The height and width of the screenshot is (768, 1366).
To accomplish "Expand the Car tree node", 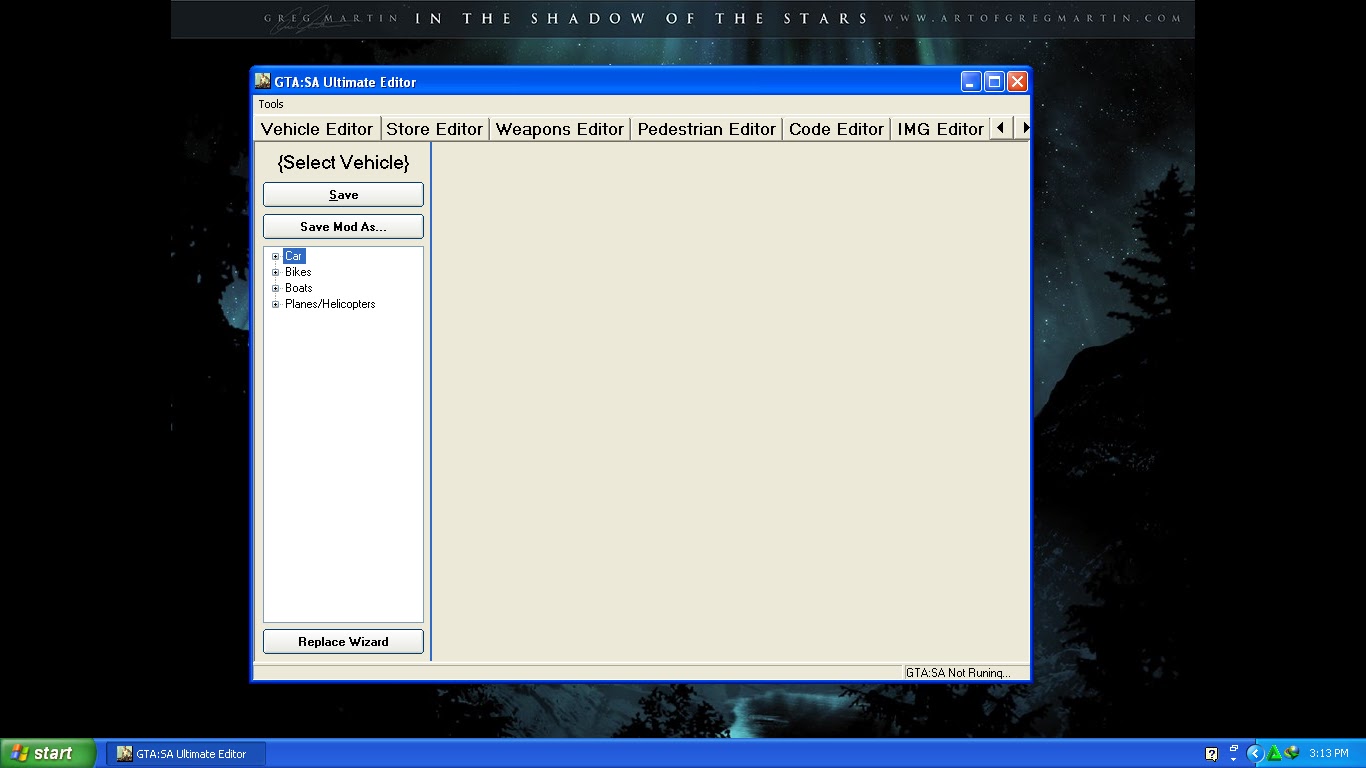I will [276, 256].
